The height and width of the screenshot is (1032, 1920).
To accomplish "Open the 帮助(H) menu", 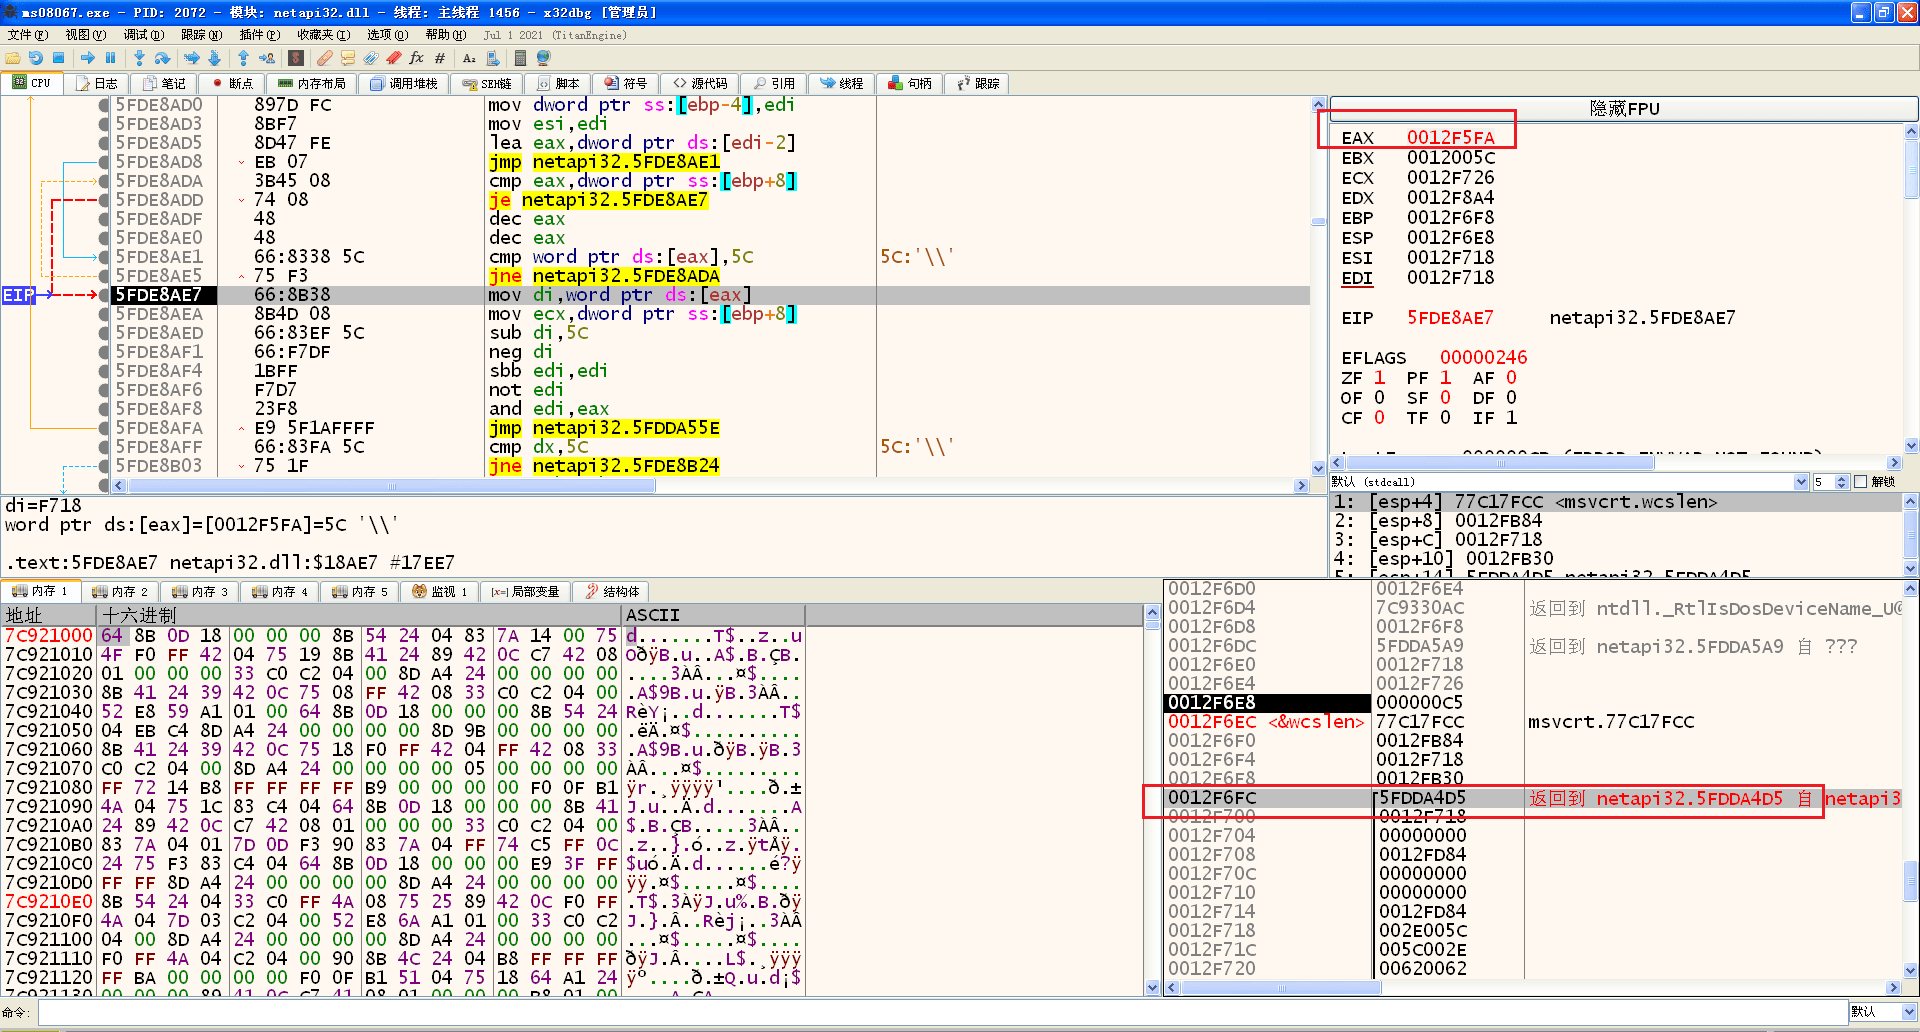I will coord(445,35).
